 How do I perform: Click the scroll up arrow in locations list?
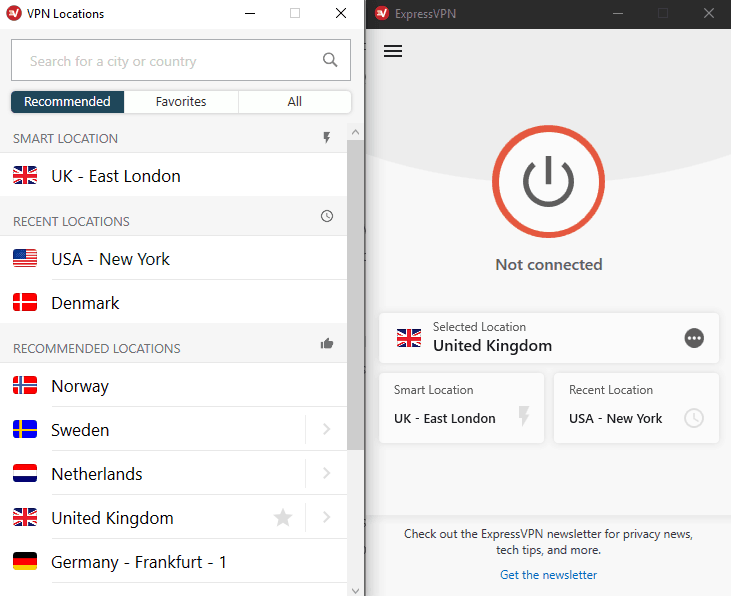tap(355, 132)
